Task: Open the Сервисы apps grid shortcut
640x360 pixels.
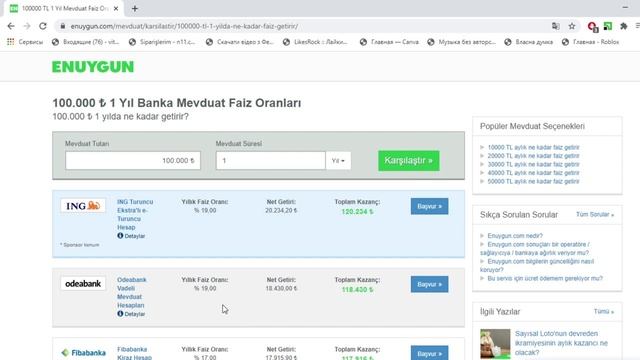Action: click(x=25, y=42)
